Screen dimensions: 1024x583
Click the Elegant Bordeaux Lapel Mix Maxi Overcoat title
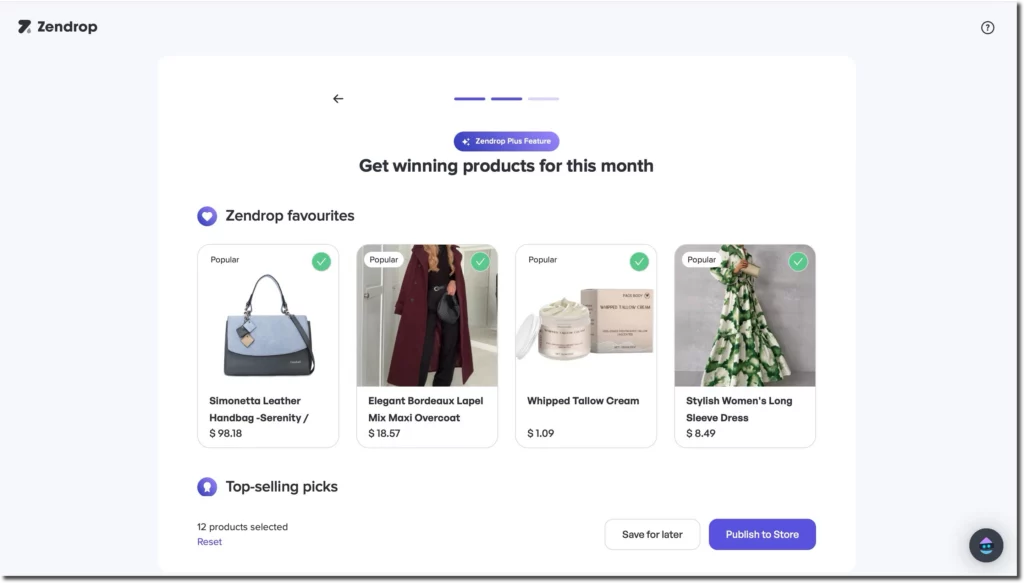point(426,409)
